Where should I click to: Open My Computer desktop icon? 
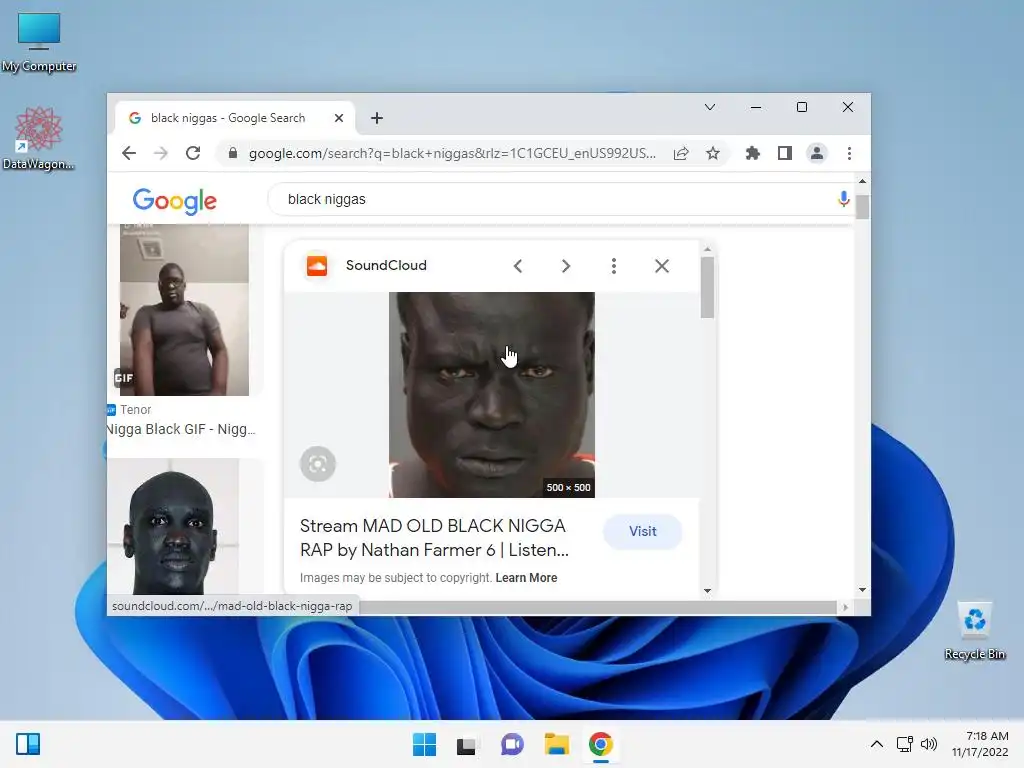pos(39,42)
